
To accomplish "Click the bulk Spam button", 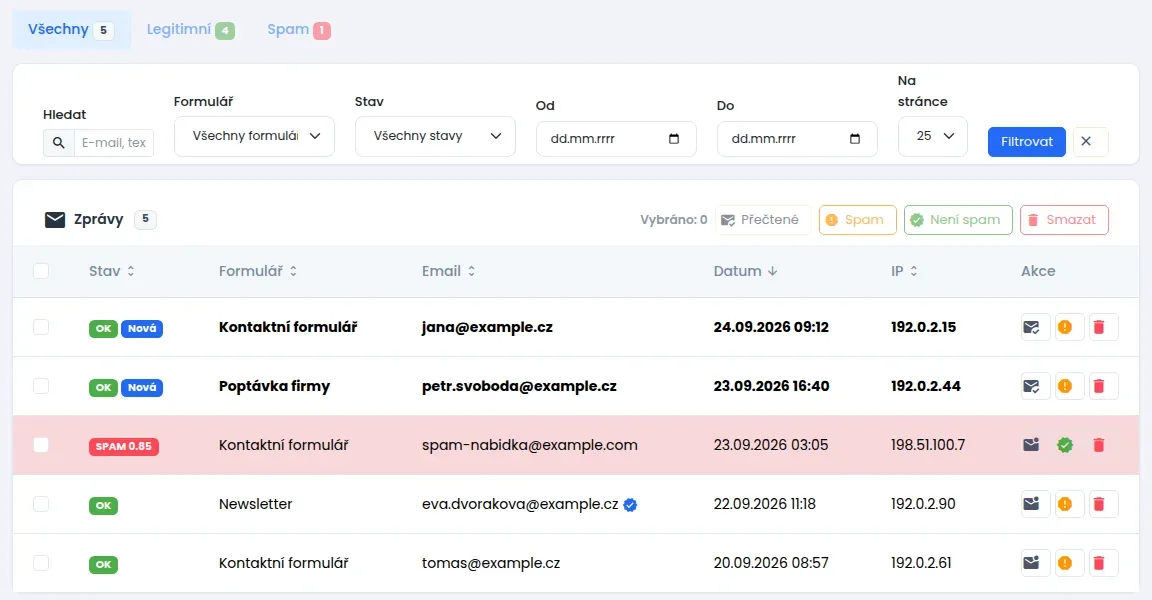I will 857,220.
